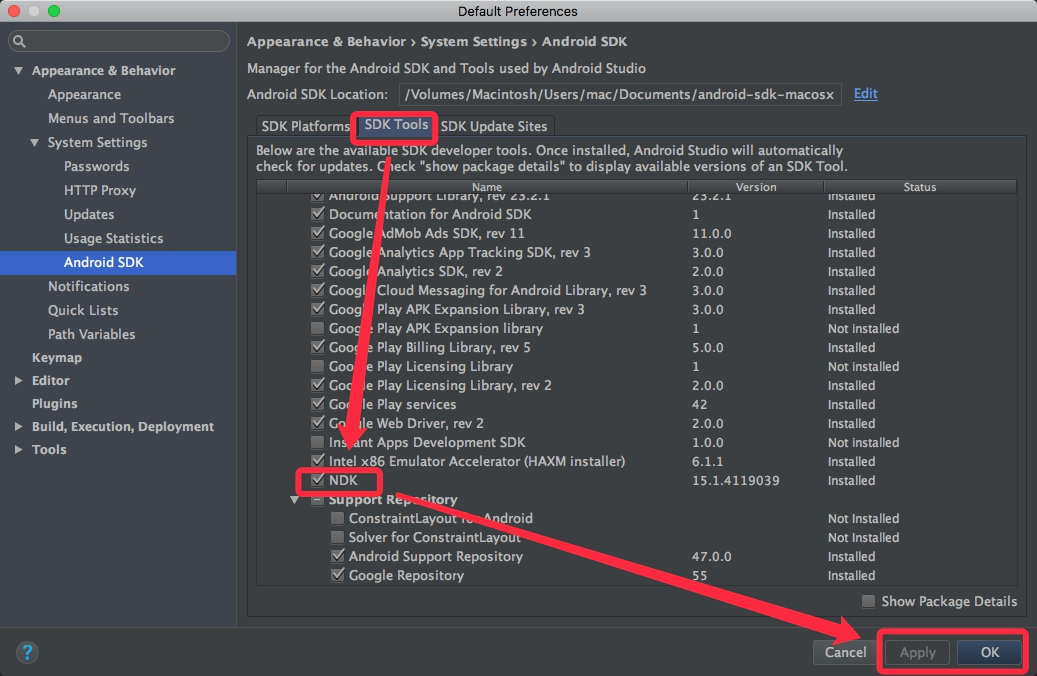Image resolution: width=1037 pixels, height=676 pixels.
Task: Uncheck Google Web Driver, rev 2
Action: tap(317, 423)
